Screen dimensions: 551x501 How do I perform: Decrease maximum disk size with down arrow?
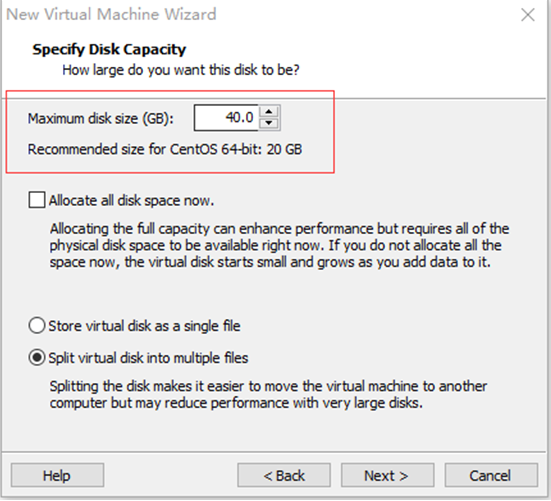tap(269, 123)
